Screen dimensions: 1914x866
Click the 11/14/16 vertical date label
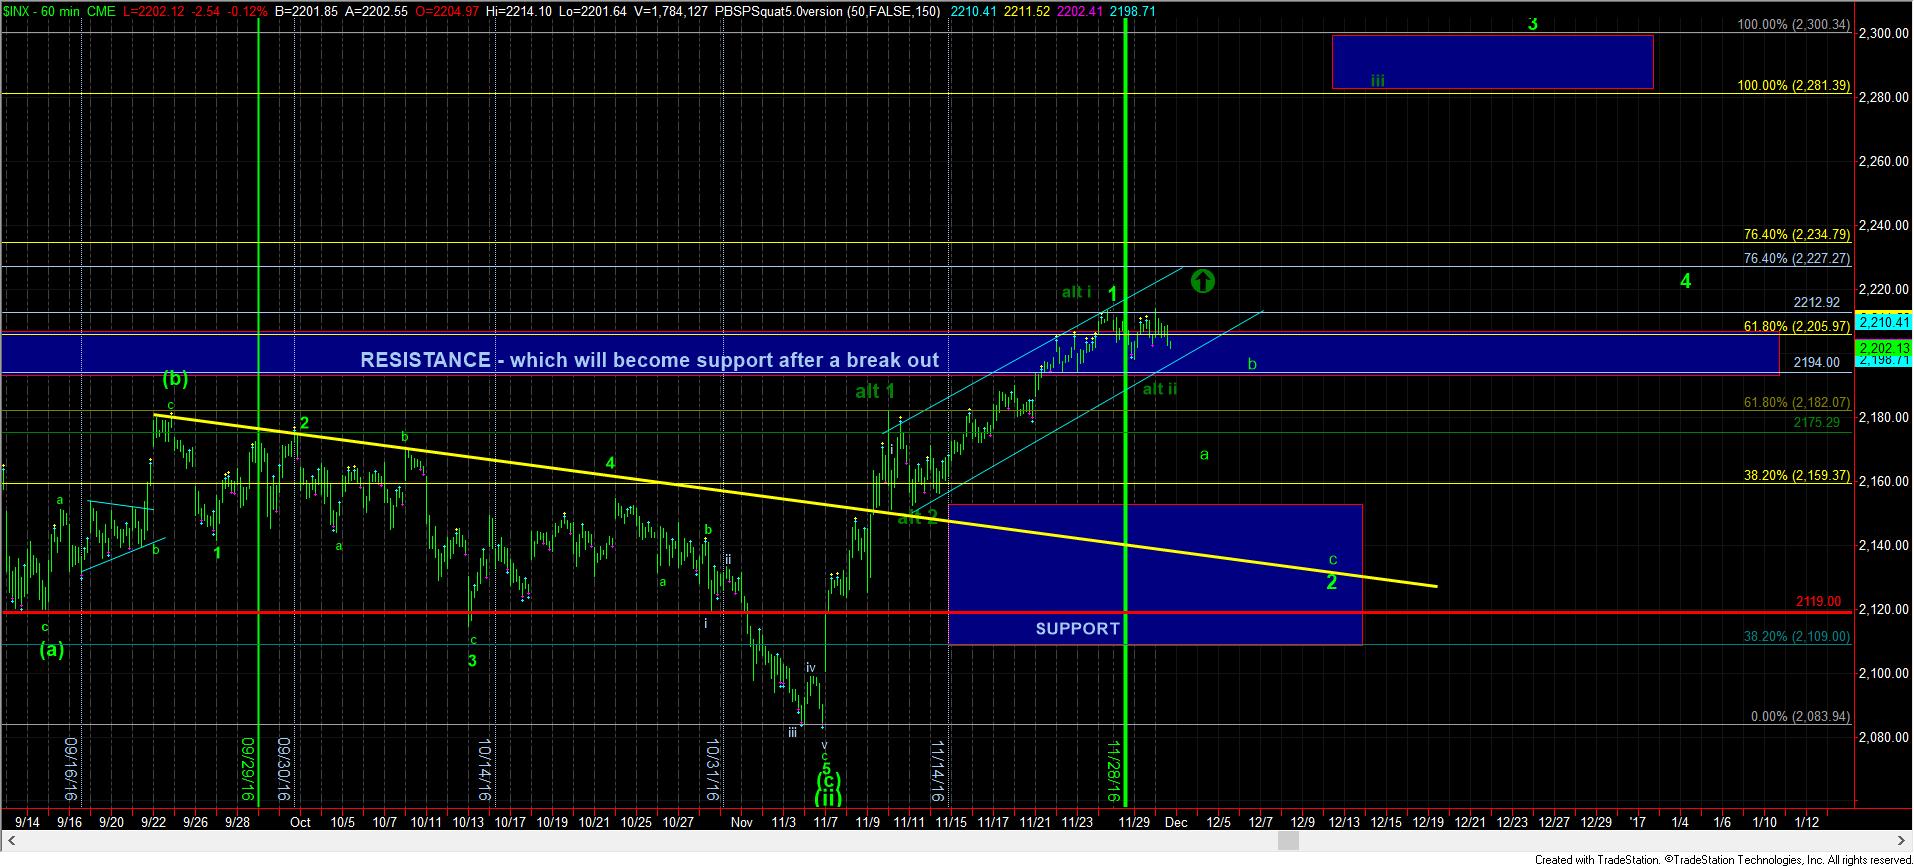(938, 770)
